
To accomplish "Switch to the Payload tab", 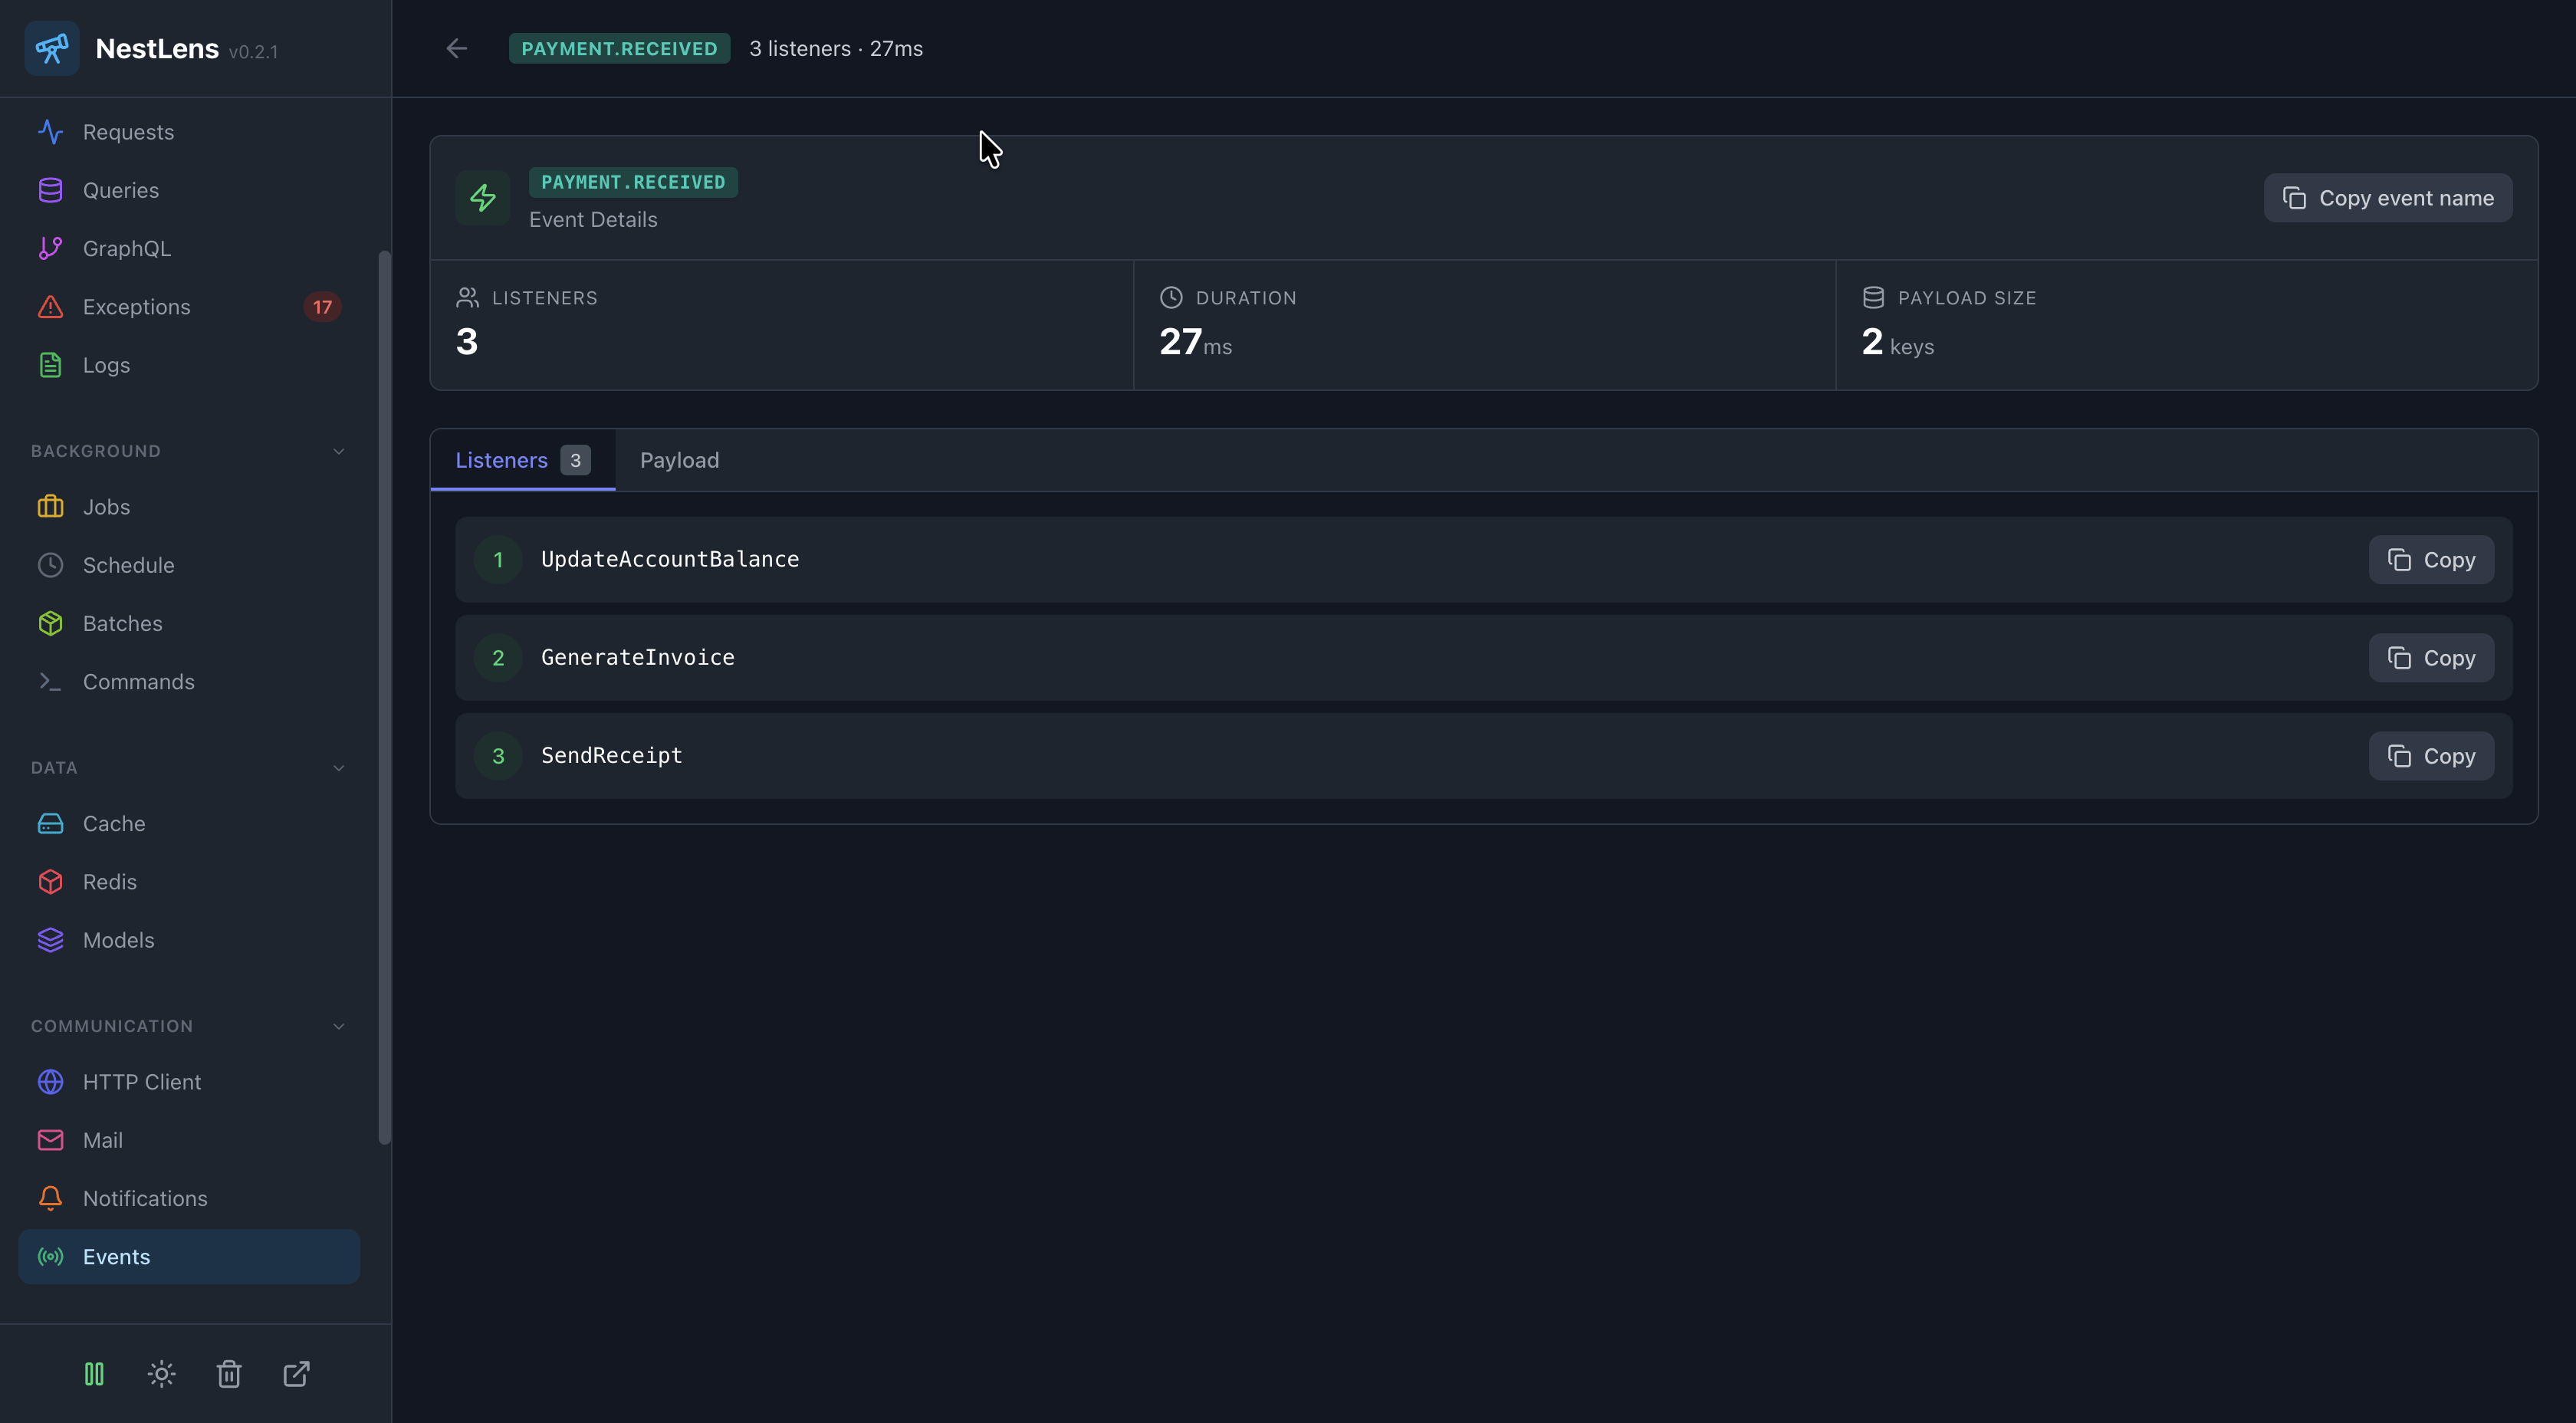I will pos(679,460).
